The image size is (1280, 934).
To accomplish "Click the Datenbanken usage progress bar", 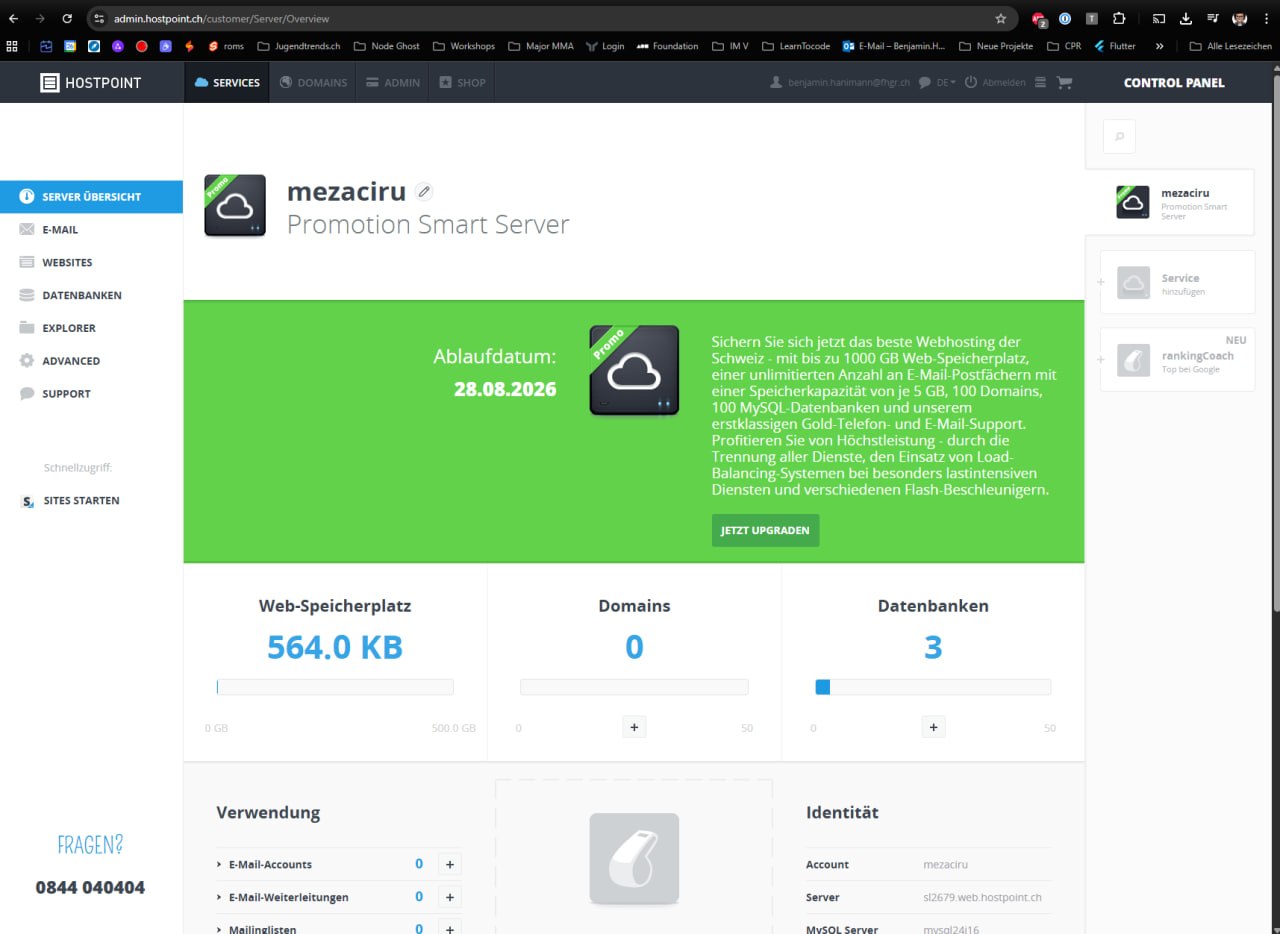I will pyautogui.click(x=933, y=687).
